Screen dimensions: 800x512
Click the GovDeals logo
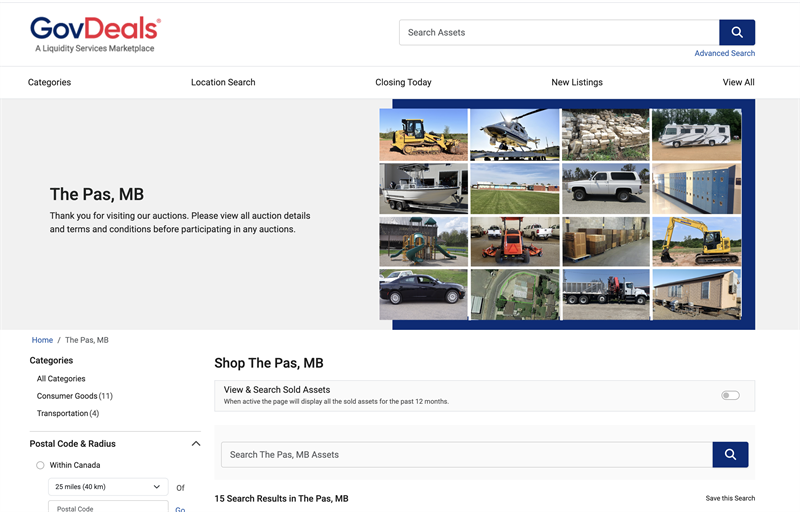pyautogui.click(x=95, y=34)
